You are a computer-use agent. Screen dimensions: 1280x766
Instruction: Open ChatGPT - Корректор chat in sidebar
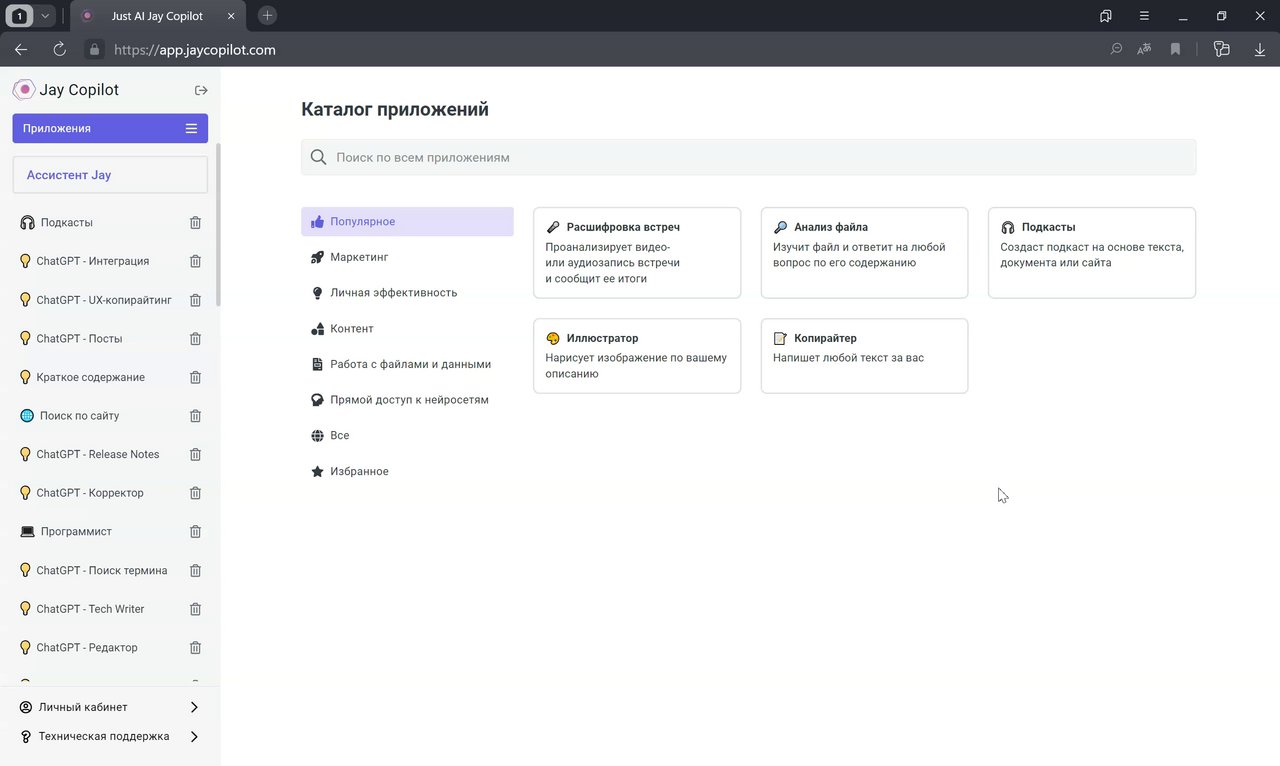coord(90,493)
